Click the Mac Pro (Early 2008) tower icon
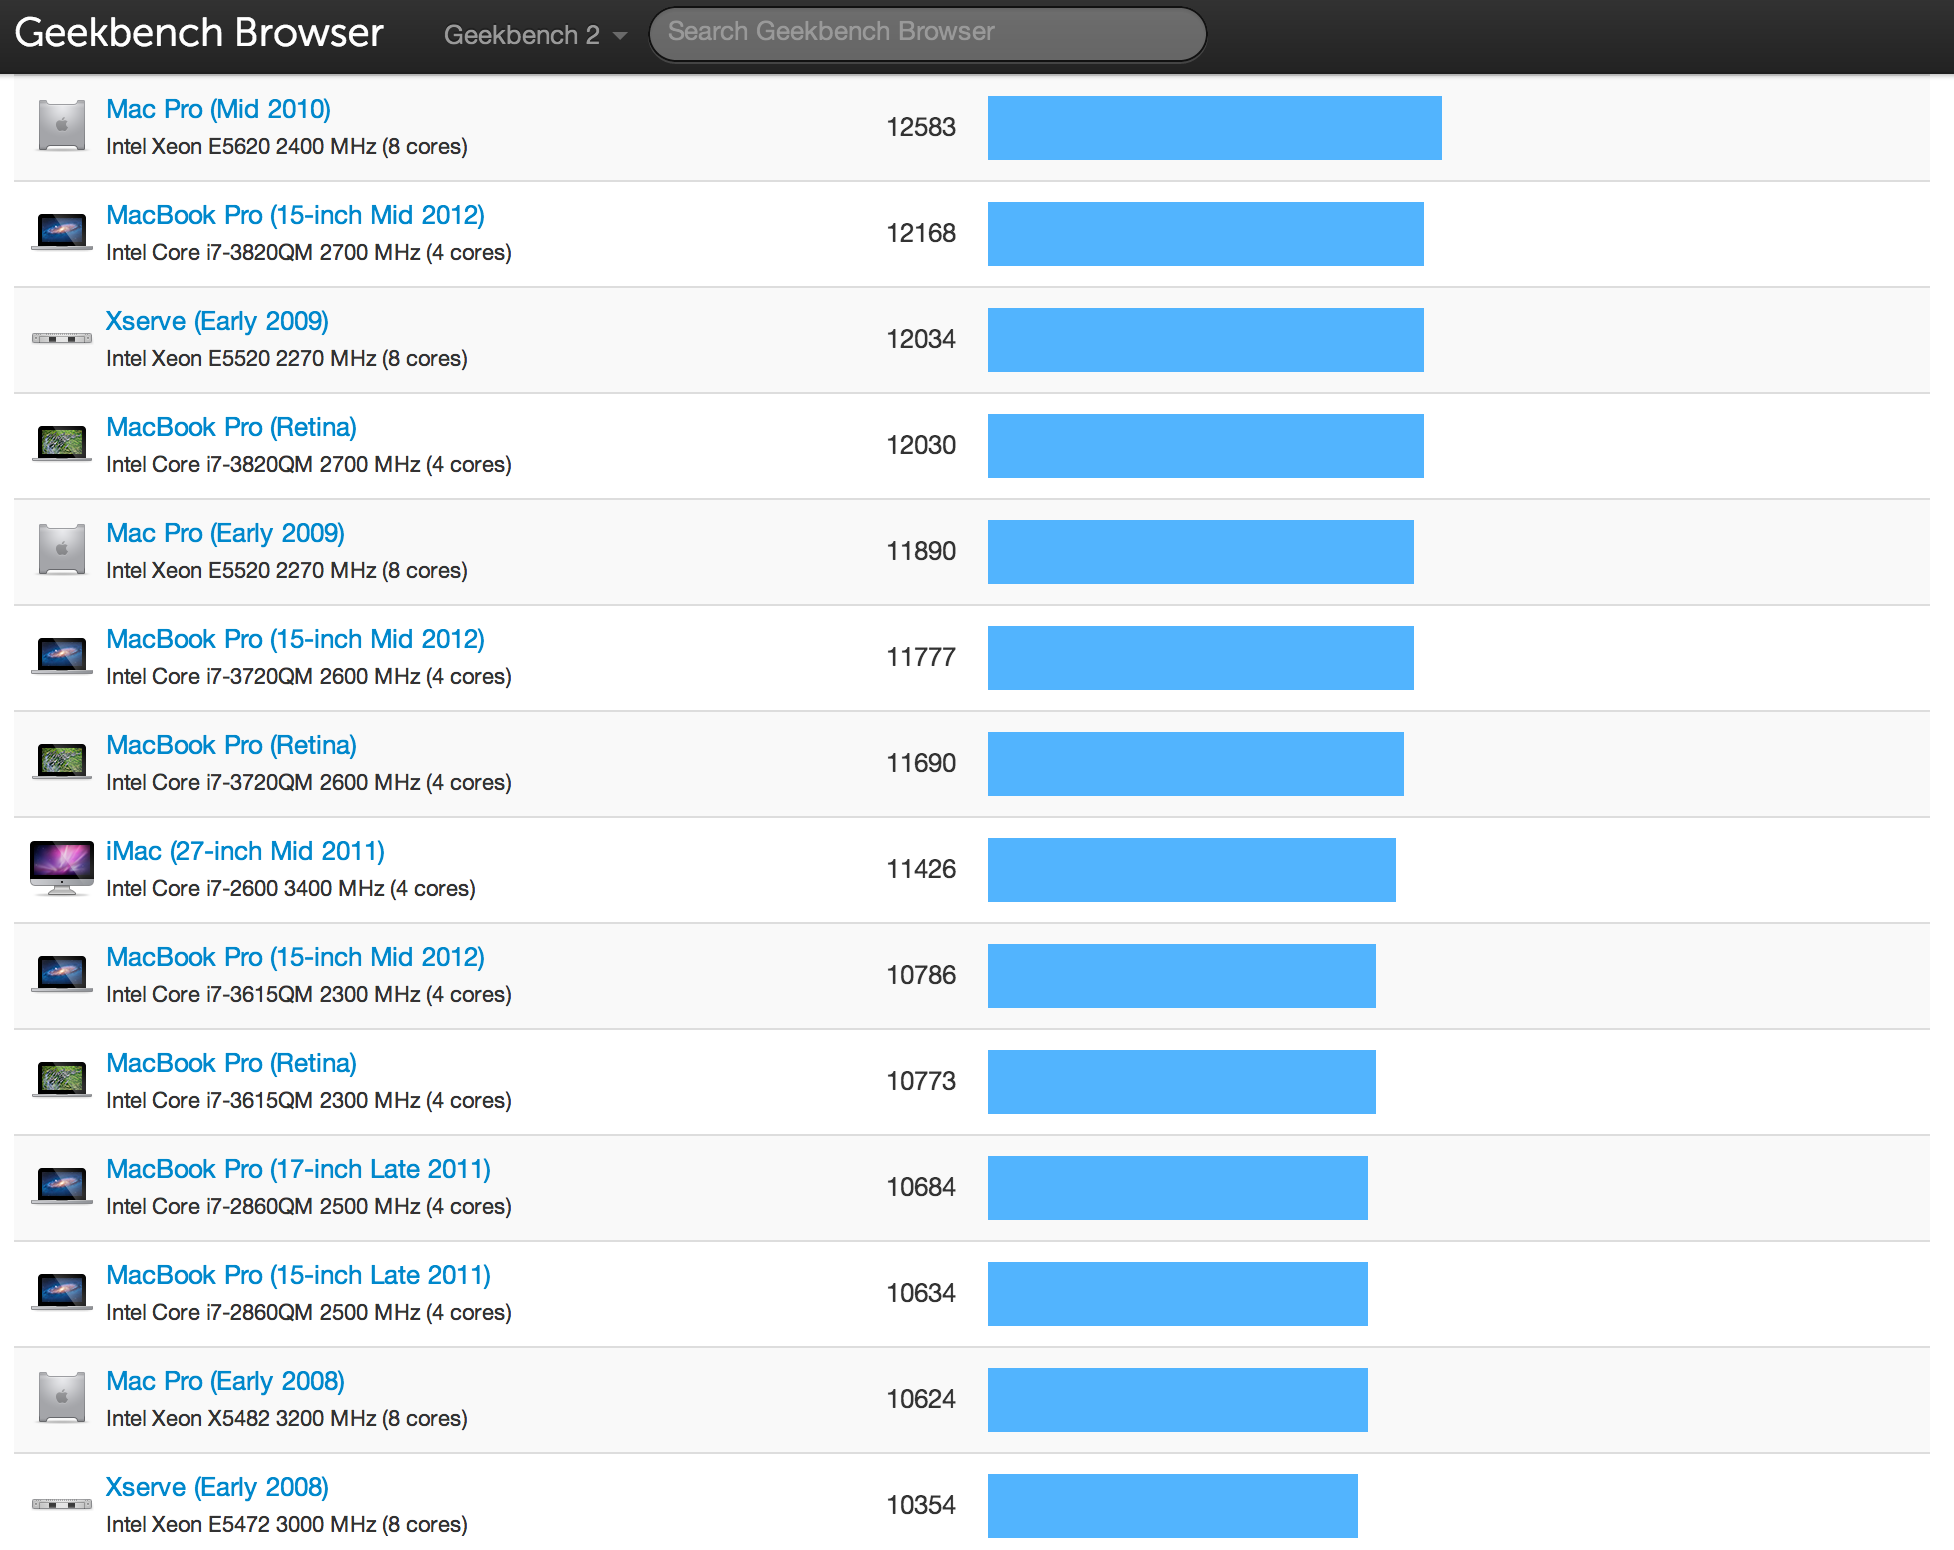 62,1398
